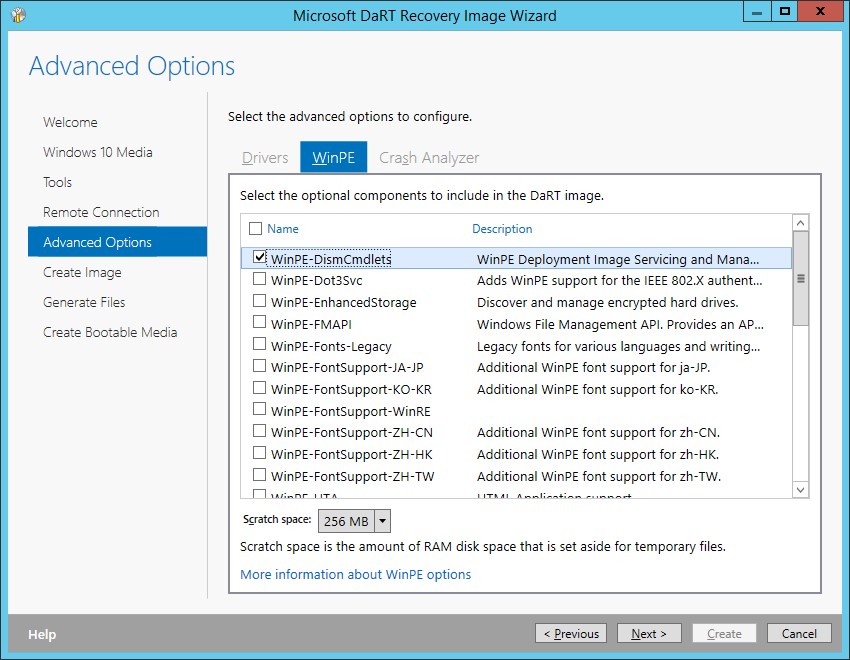Screen dimensions: 850x660
Task: Select all components via Name header checkbox
Action: 255,228
